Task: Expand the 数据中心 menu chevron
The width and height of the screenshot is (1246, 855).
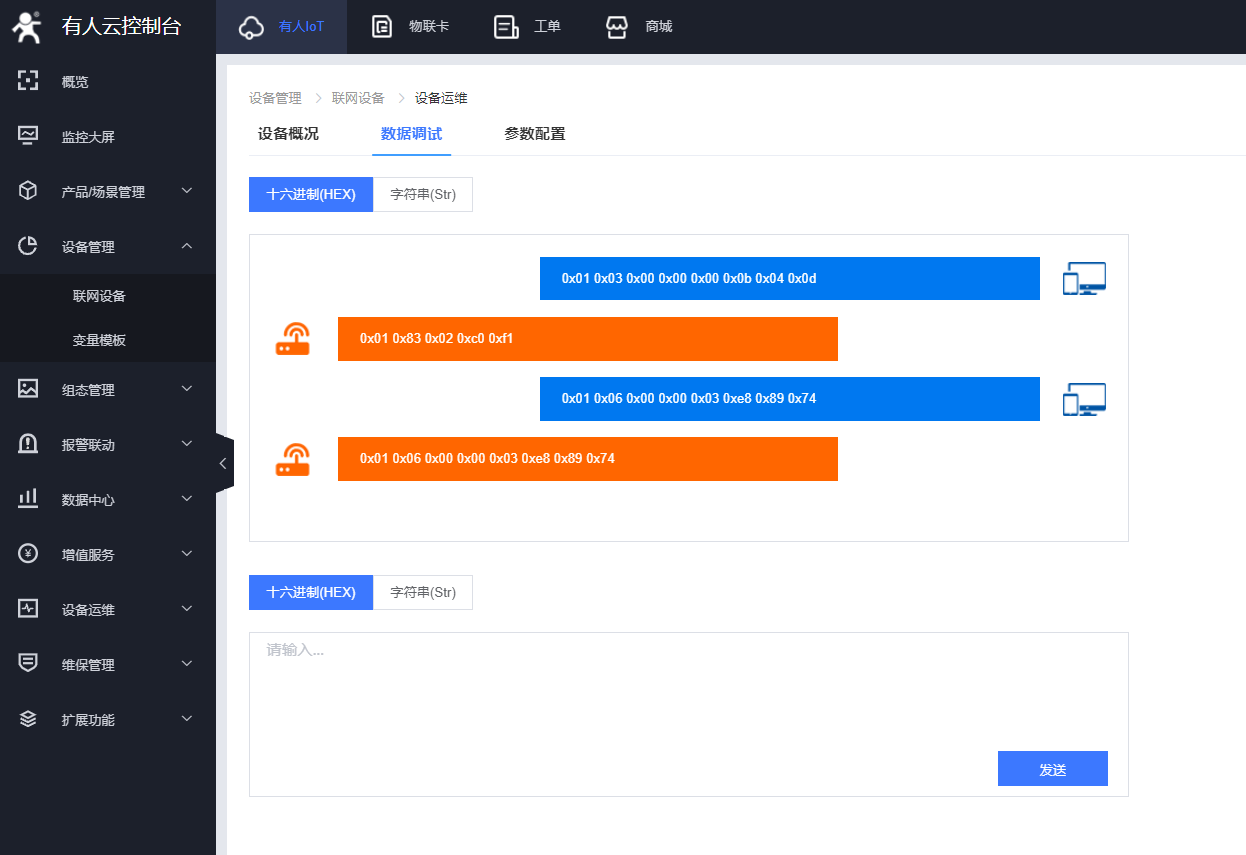Action: [187, 499]
